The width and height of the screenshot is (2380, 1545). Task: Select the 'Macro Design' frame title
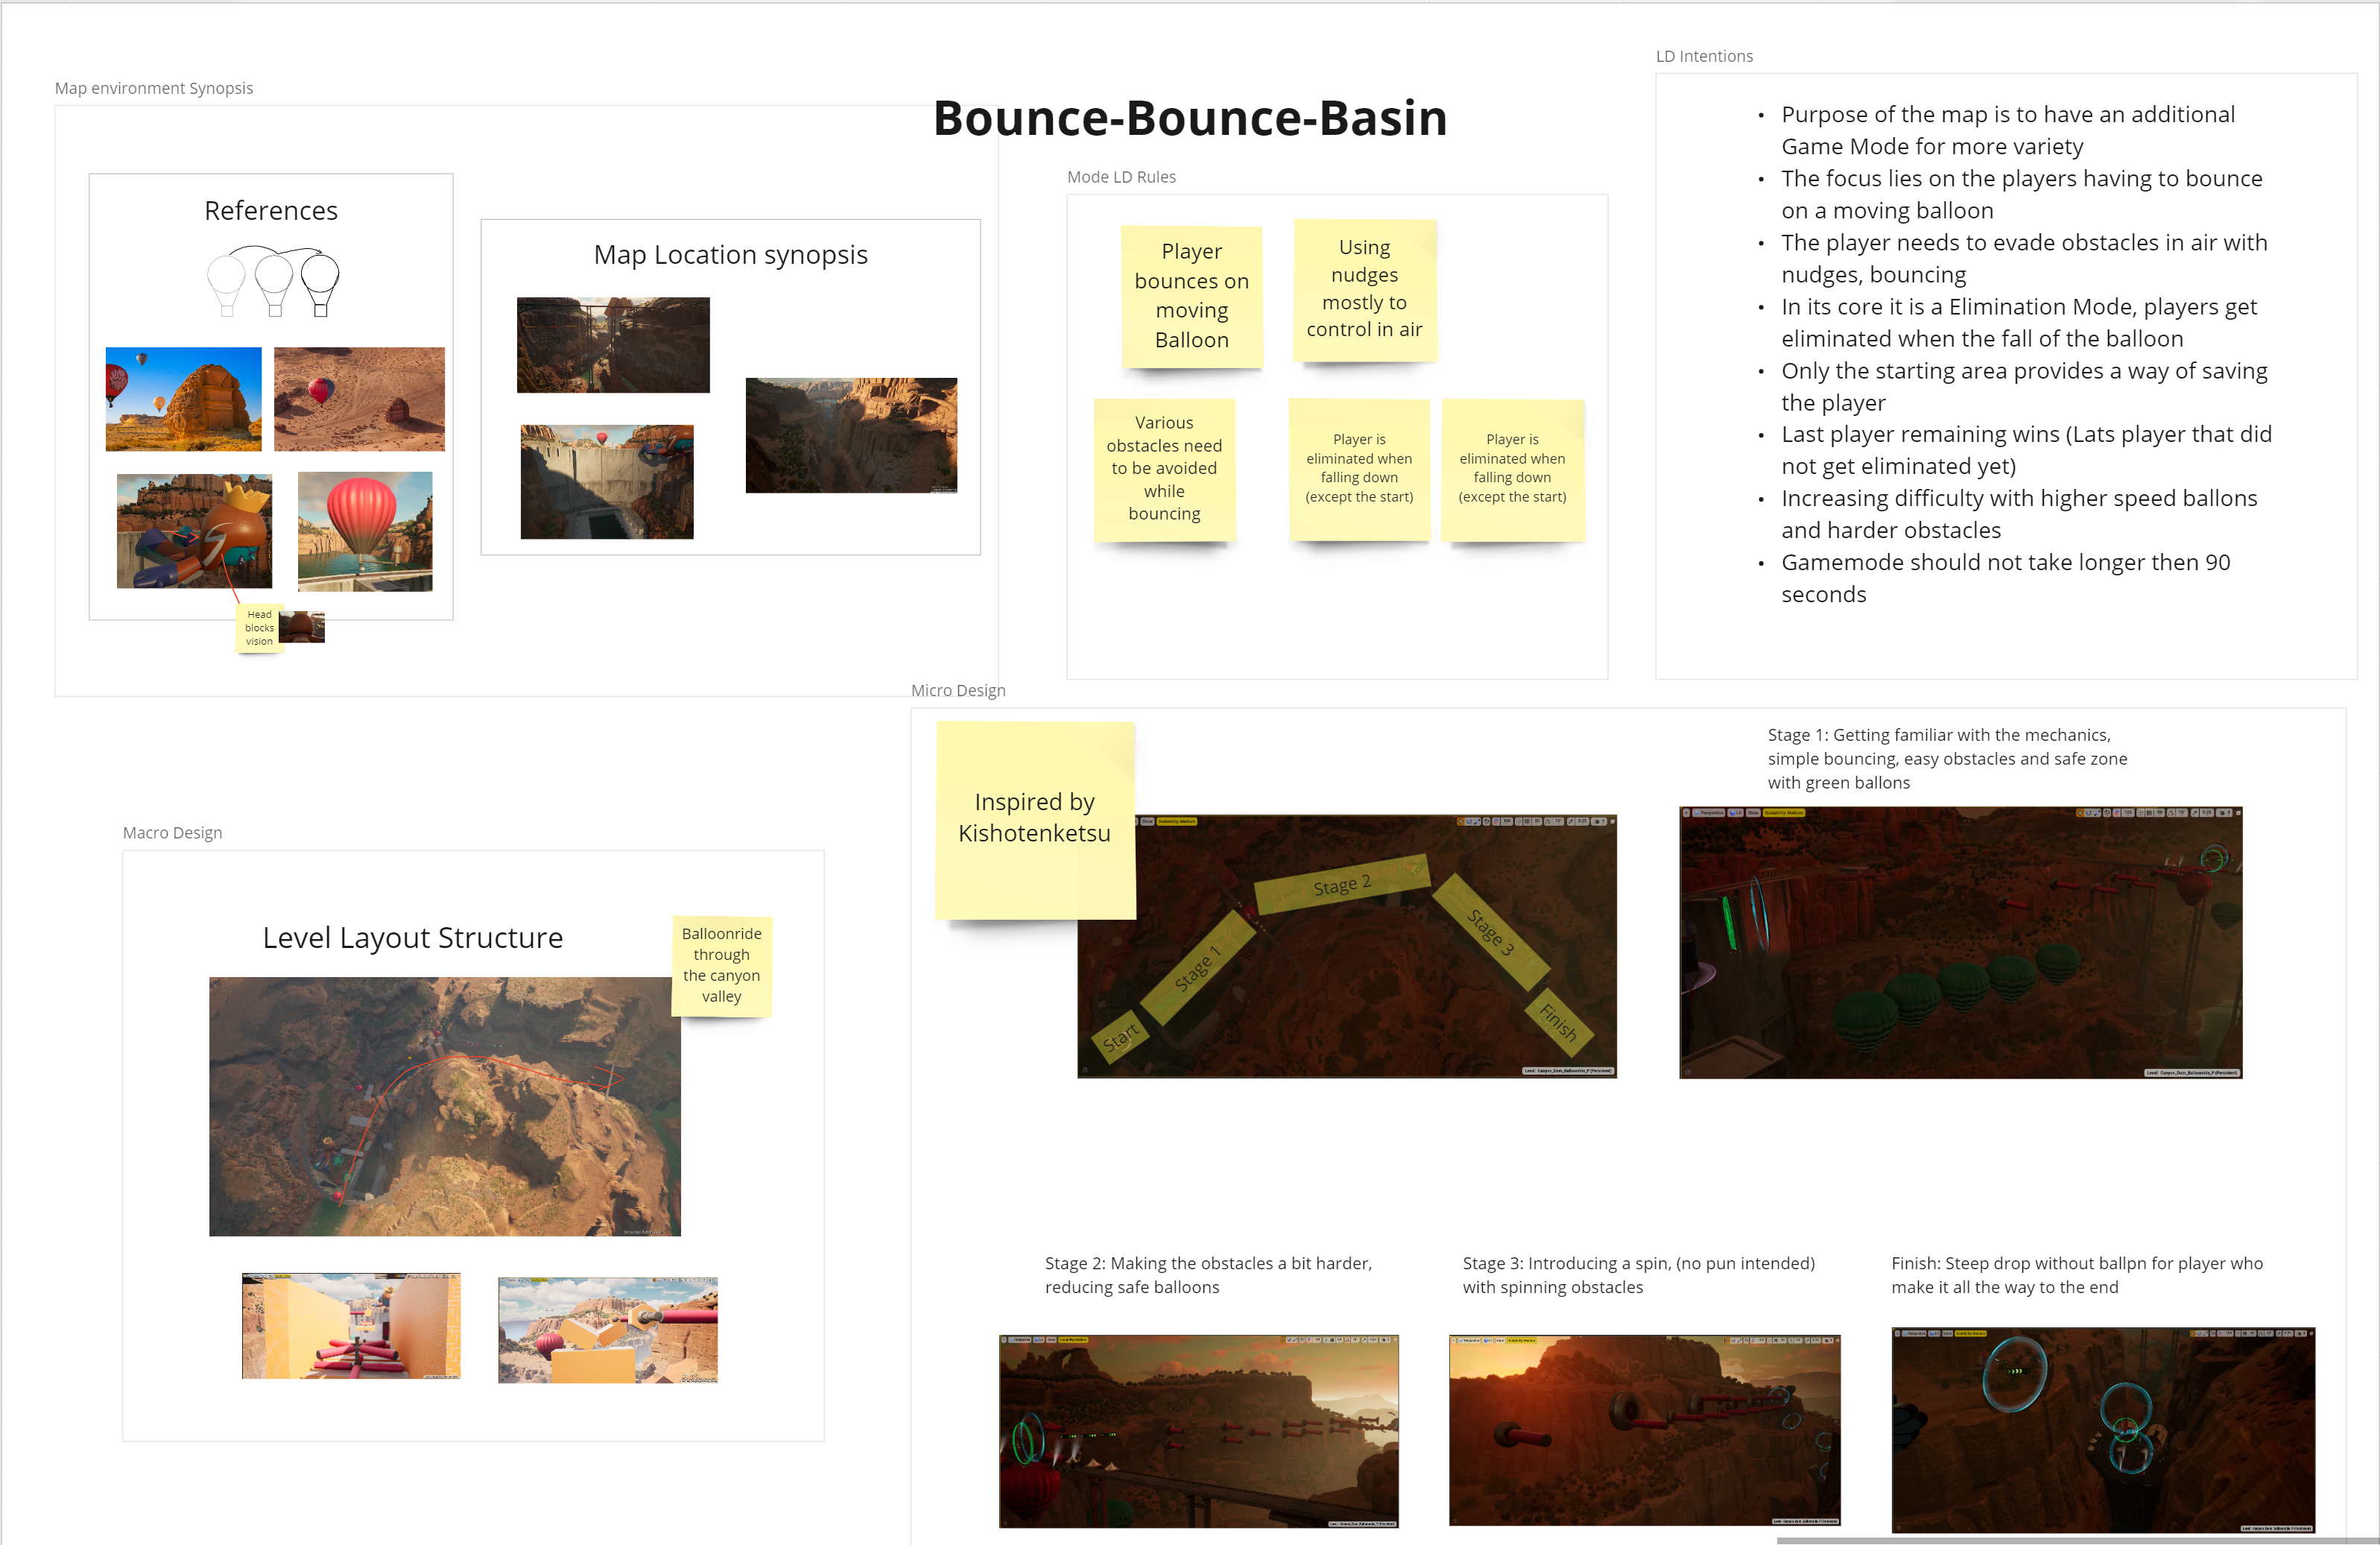pos(172,833)
